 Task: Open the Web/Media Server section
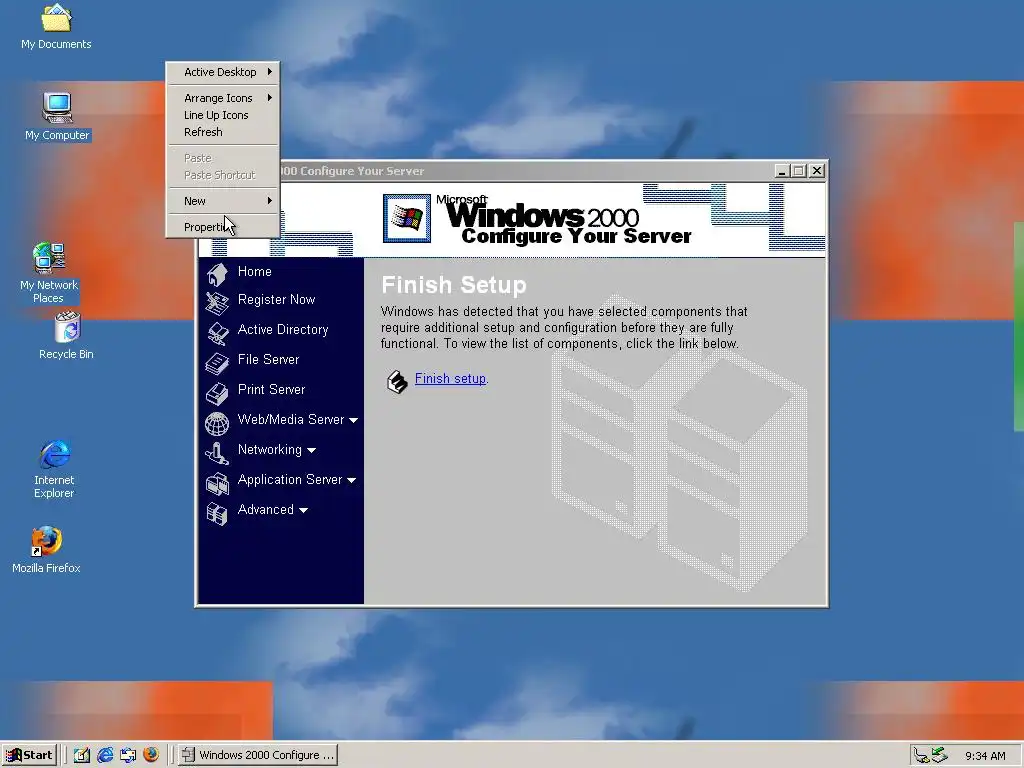(291, 420)
